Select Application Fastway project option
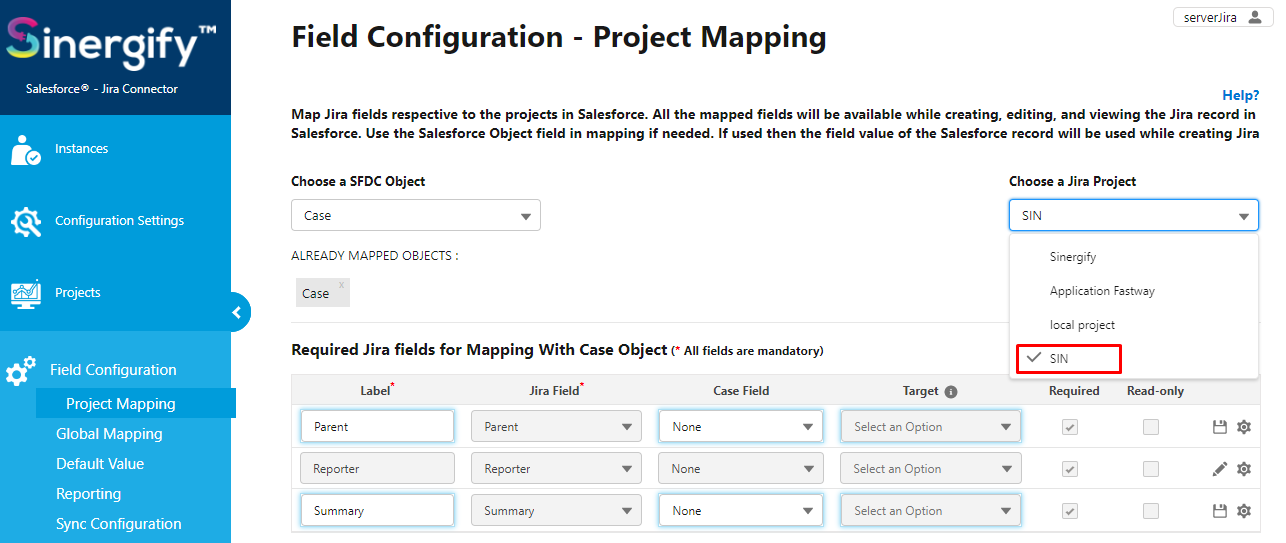Viewport: 1286px width, 543px height. coord(1134,291)
